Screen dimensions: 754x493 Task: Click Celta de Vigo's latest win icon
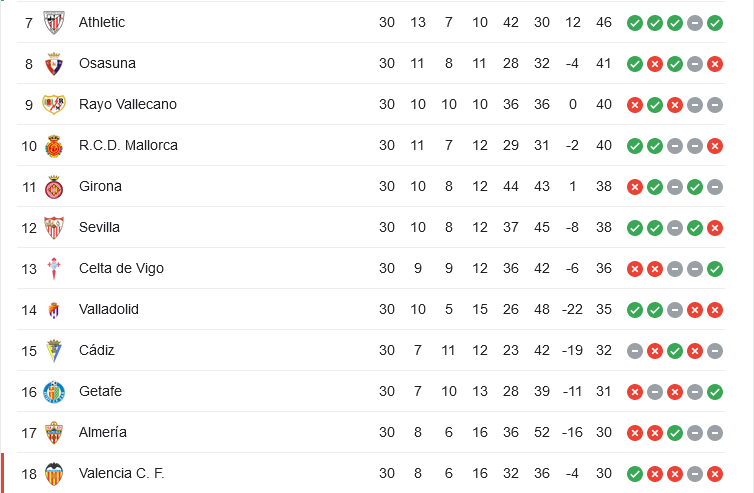(715, 268)
